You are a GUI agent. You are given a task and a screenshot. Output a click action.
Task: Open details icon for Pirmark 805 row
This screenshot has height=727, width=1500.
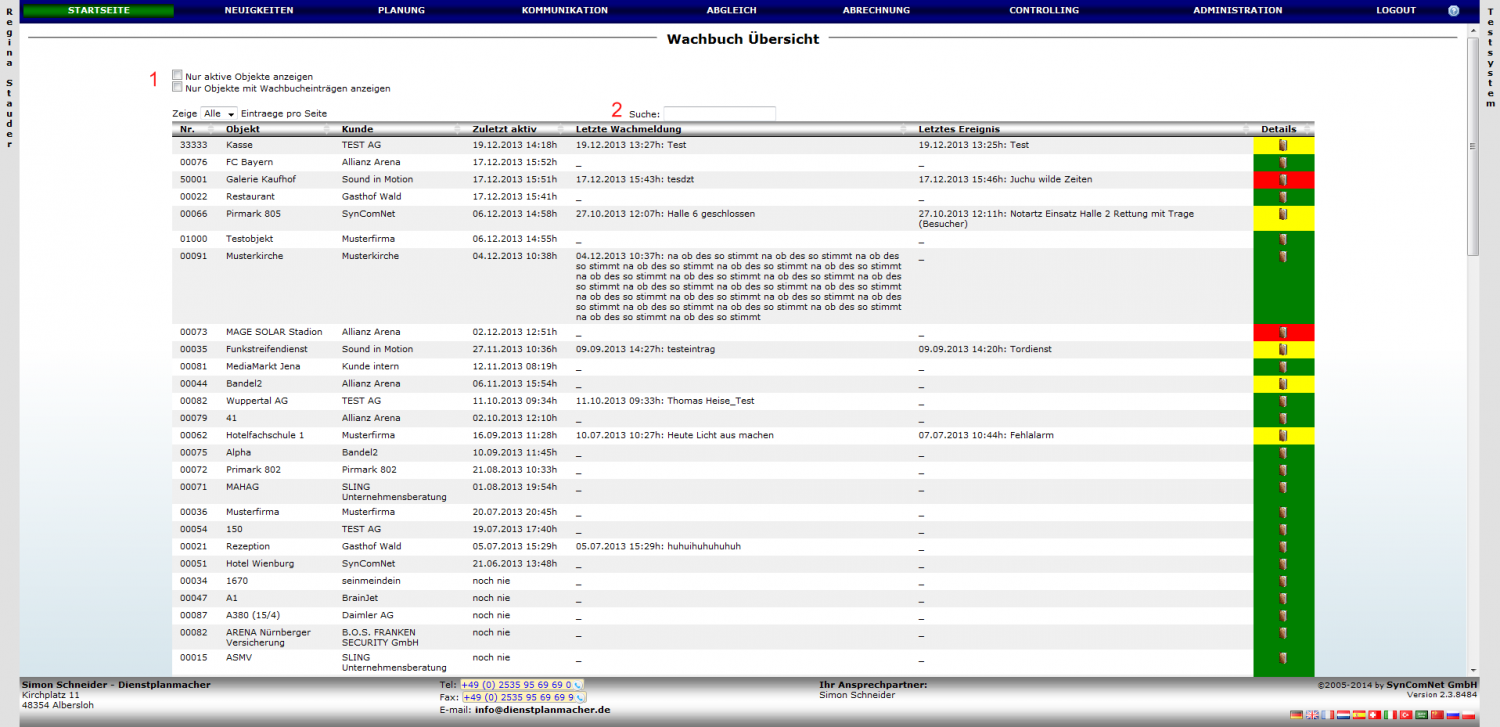pos(1283,214)
